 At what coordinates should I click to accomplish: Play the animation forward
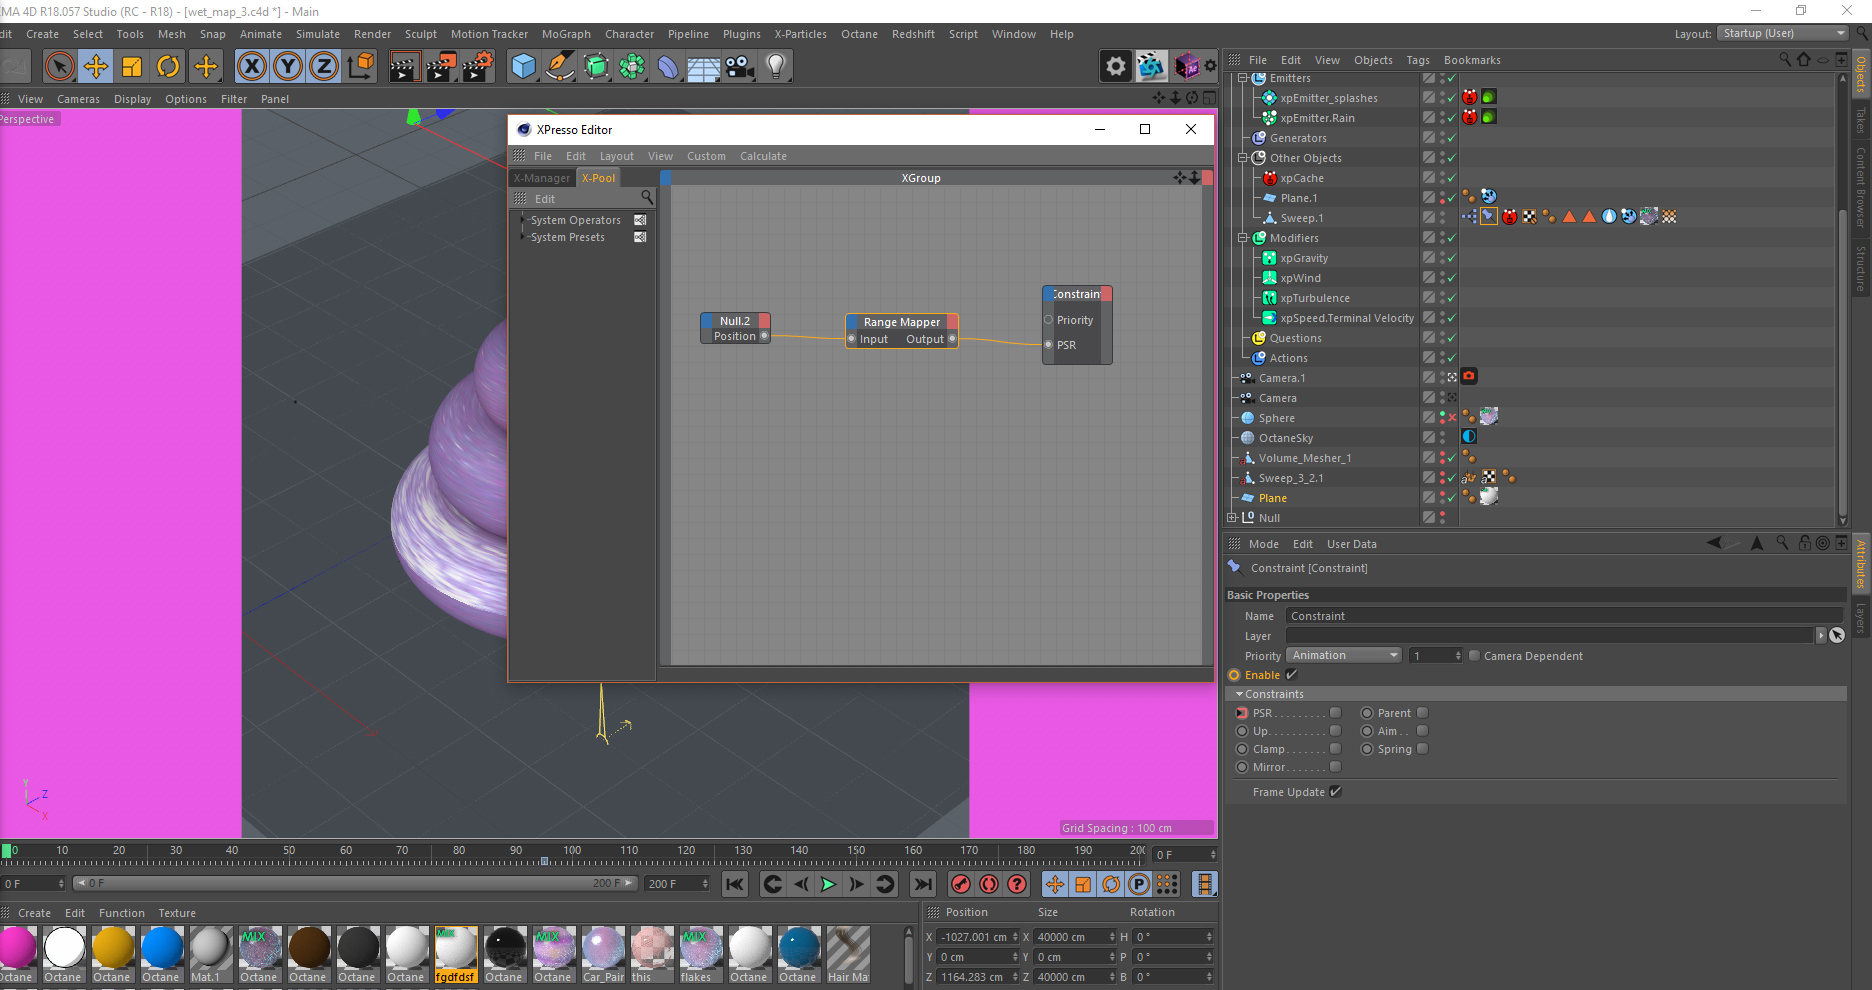(828, 884)
